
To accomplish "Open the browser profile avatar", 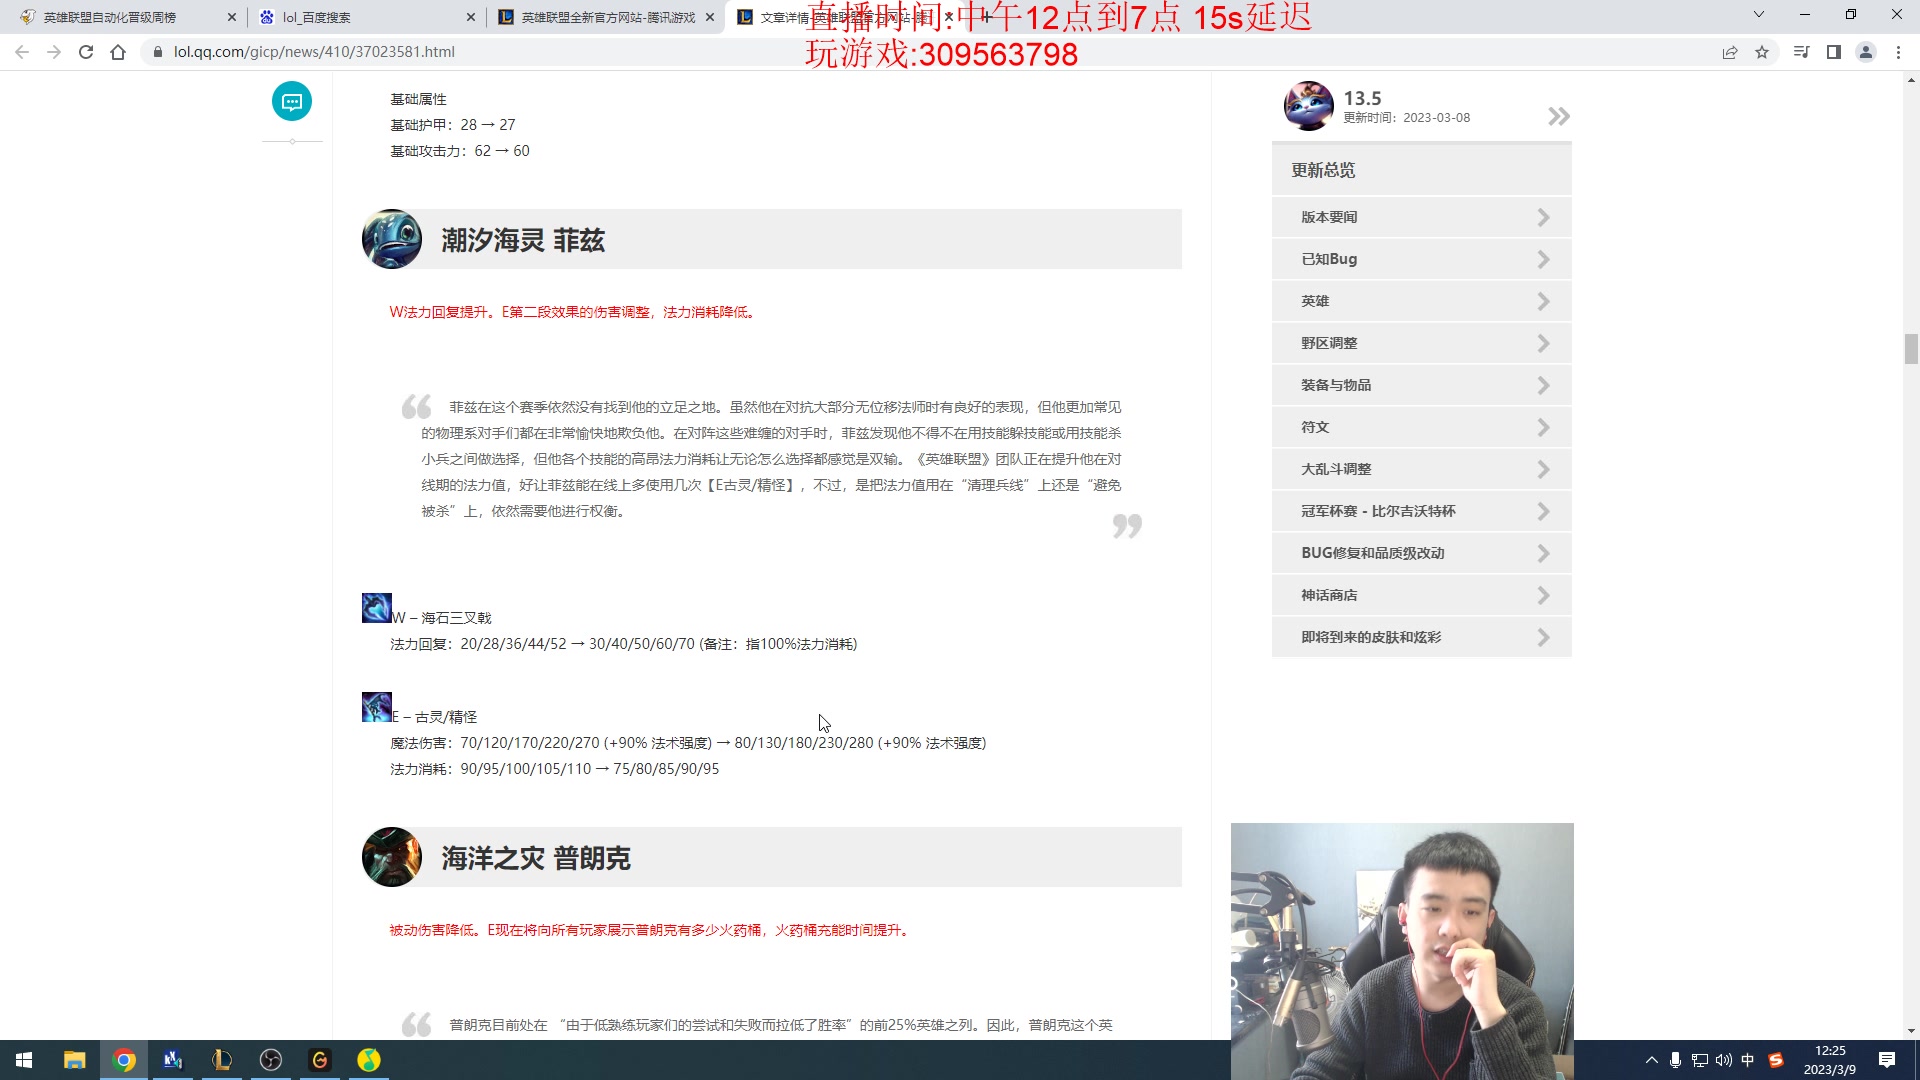I will (1868, 52).
